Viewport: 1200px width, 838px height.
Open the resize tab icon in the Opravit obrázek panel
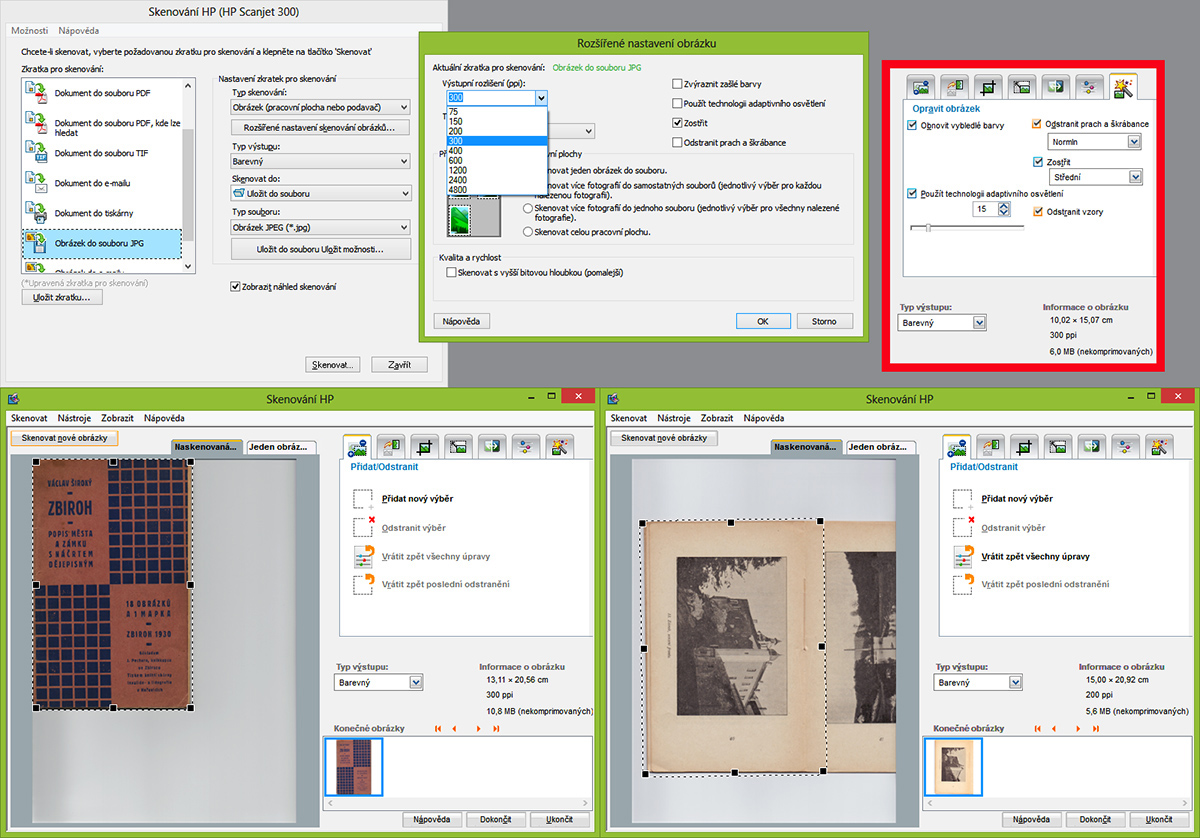(x=1022, y=87)
